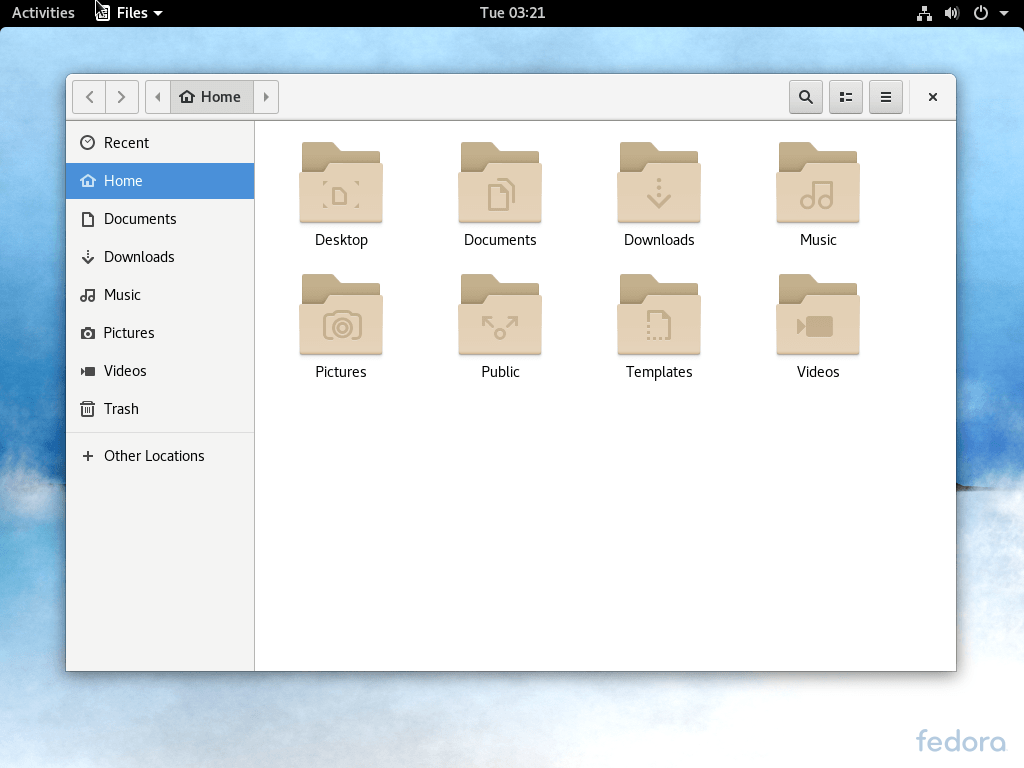Open Videos in the sidebar
Viewport: 1024px width, 768px height.
coord(160,370)
